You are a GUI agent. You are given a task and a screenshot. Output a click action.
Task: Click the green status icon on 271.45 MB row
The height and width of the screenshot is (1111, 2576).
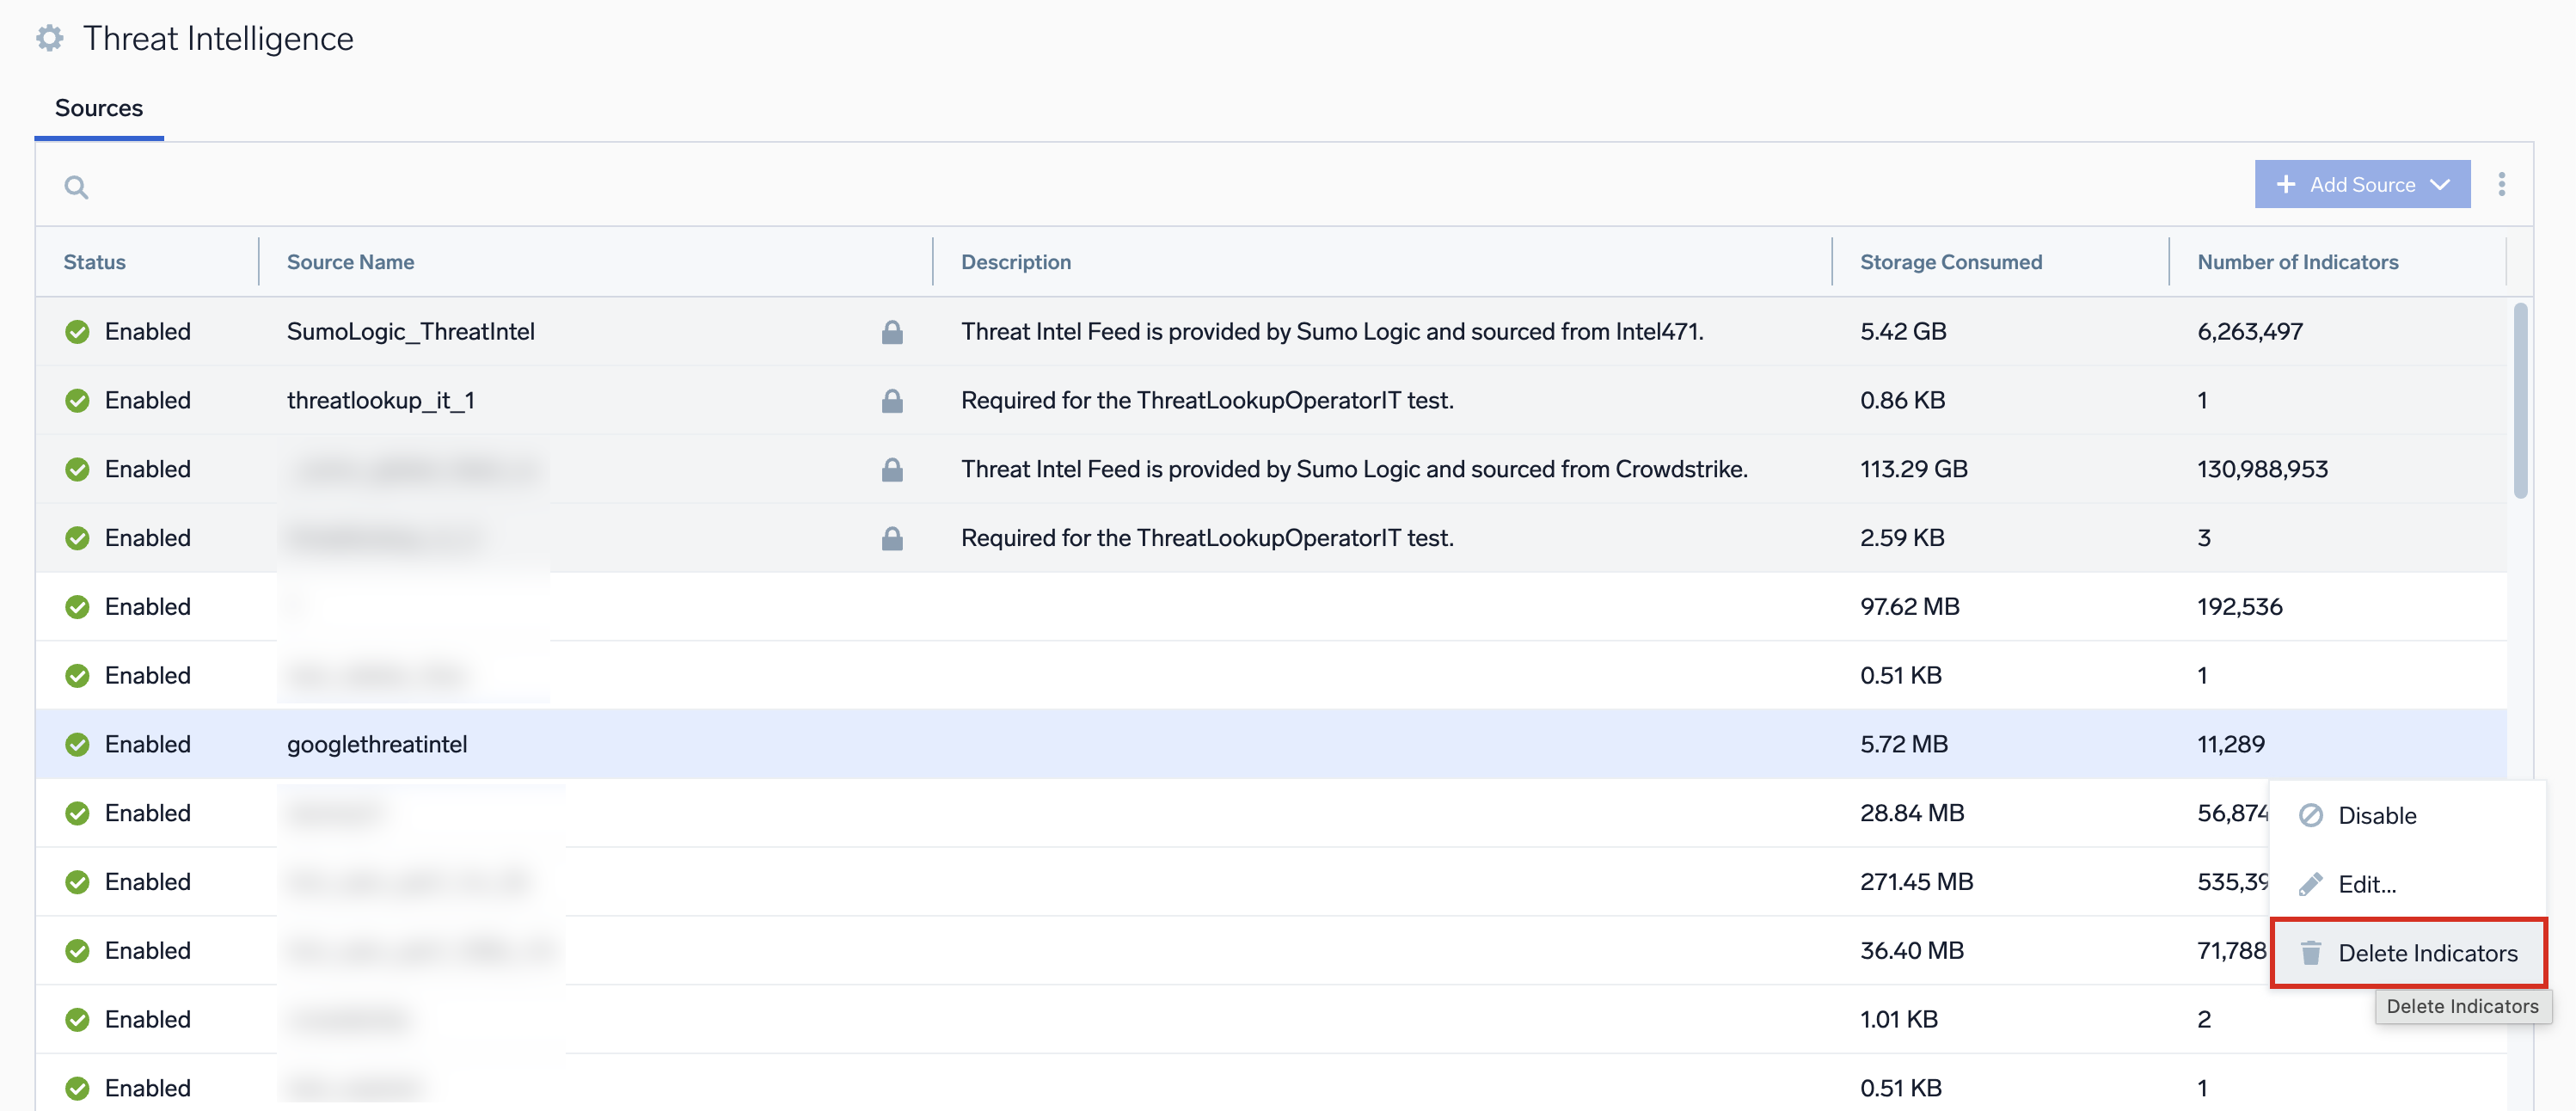click(x=77, y=882)
